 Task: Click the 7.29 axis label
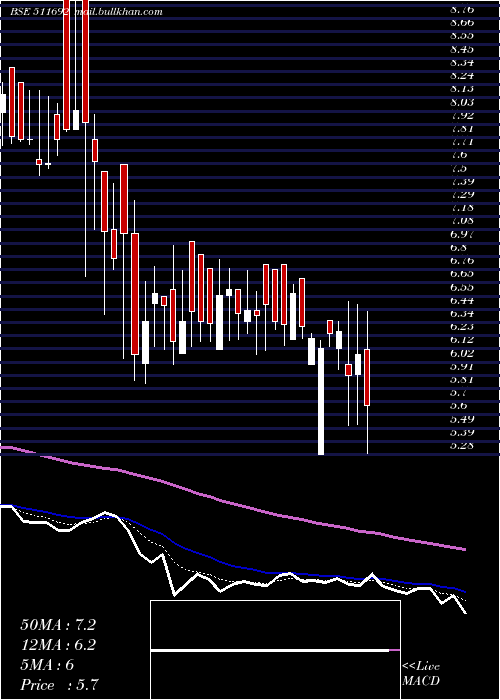tap(462, 195)
